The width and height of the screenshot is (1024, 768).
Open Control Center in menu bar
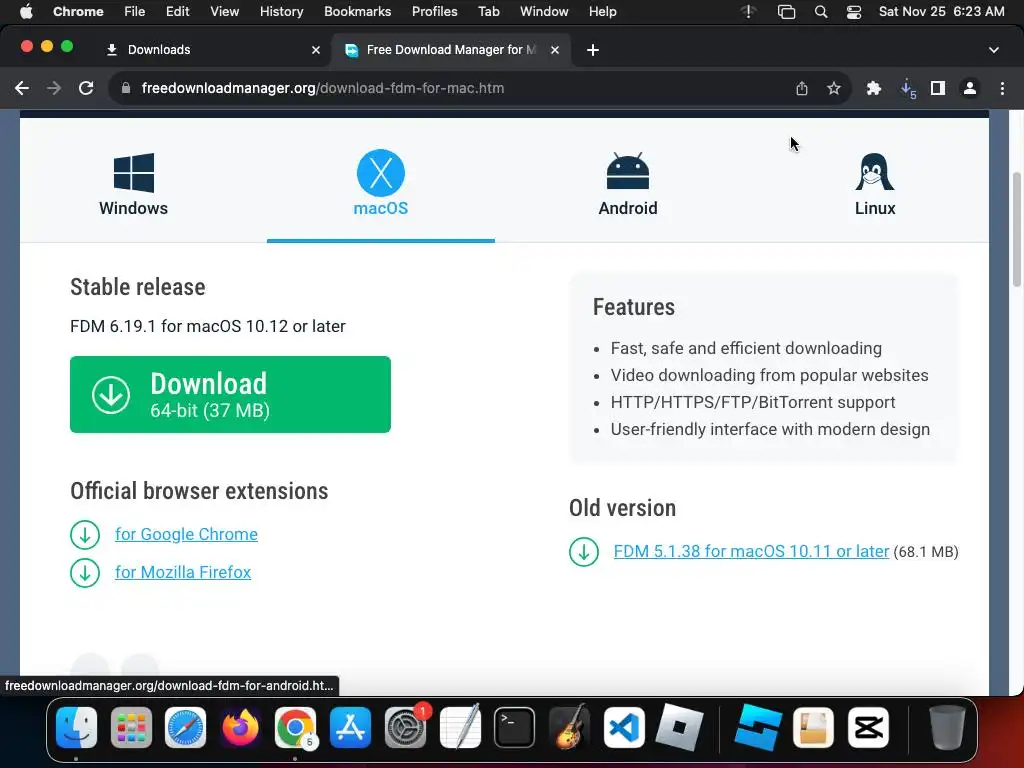[854, 12]
